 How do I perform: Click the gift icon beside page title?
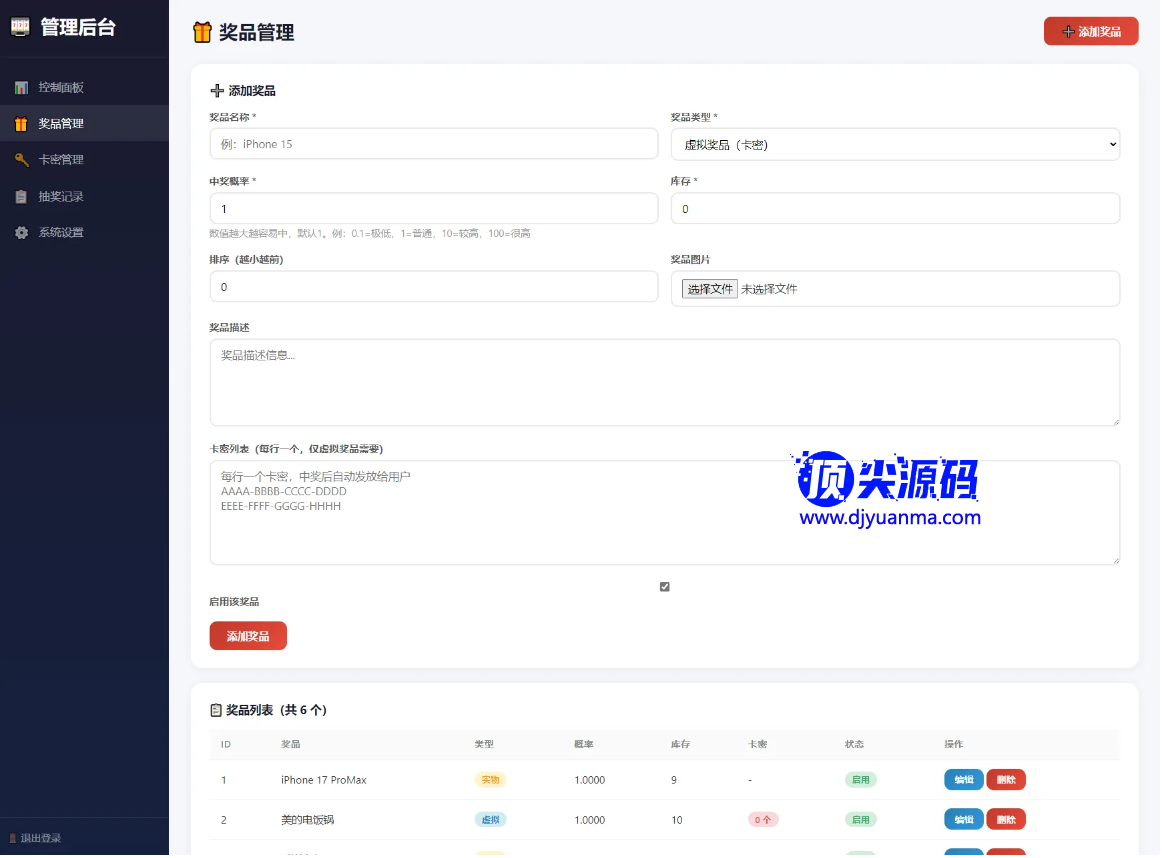(x=202, y=33)
